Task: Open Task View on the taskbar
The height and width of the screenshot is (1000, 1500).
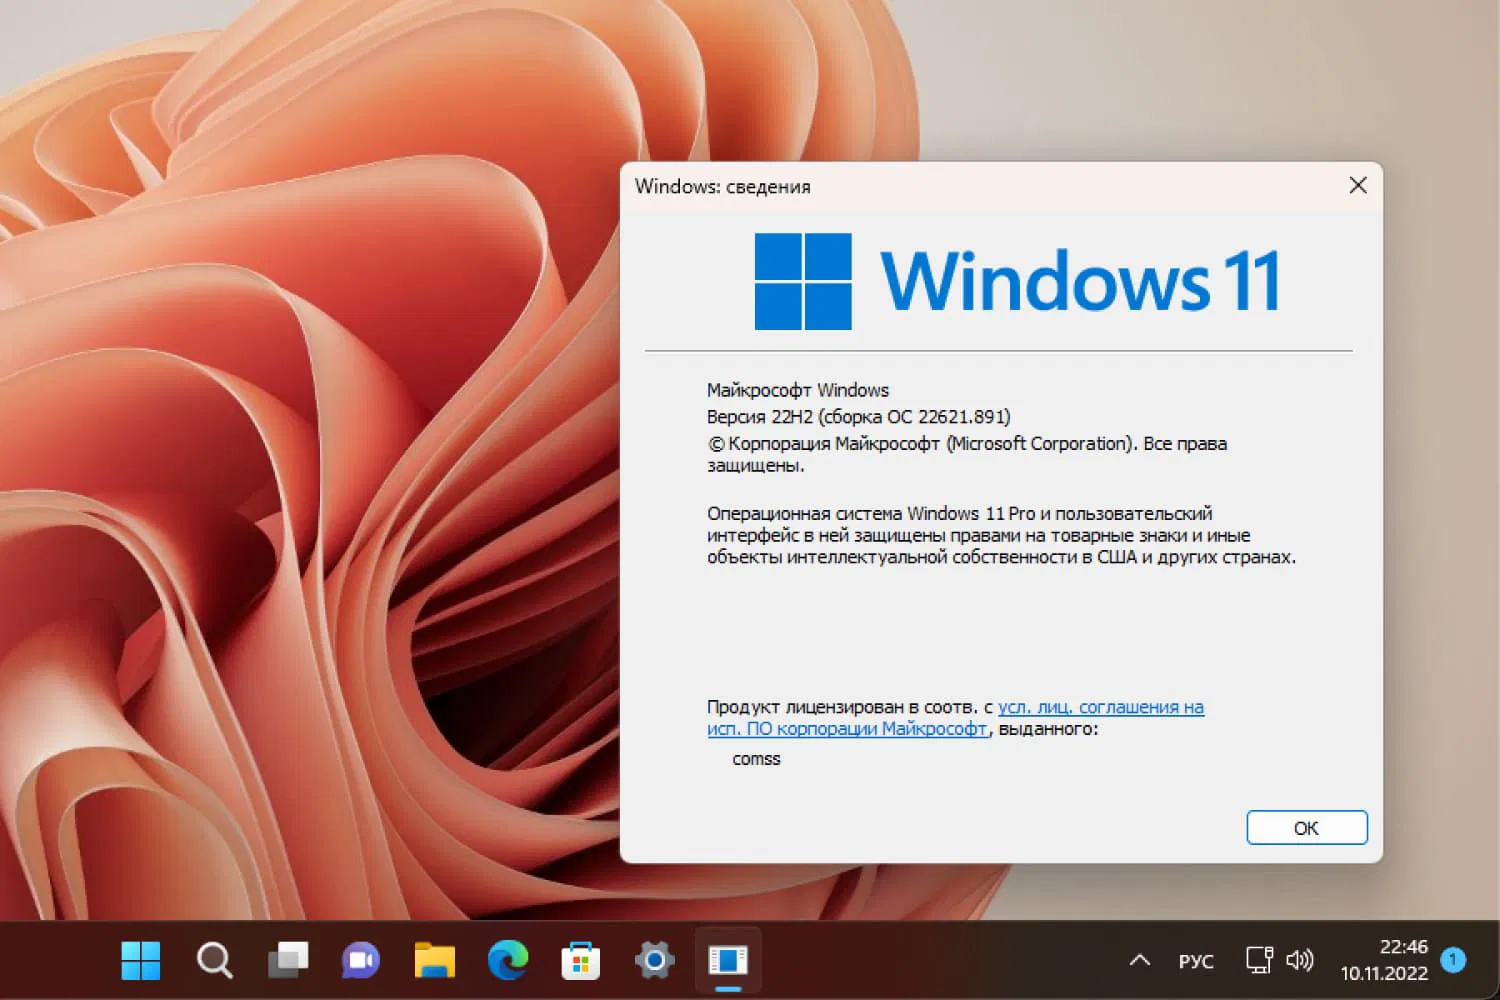Action: [x=288, y=961]
